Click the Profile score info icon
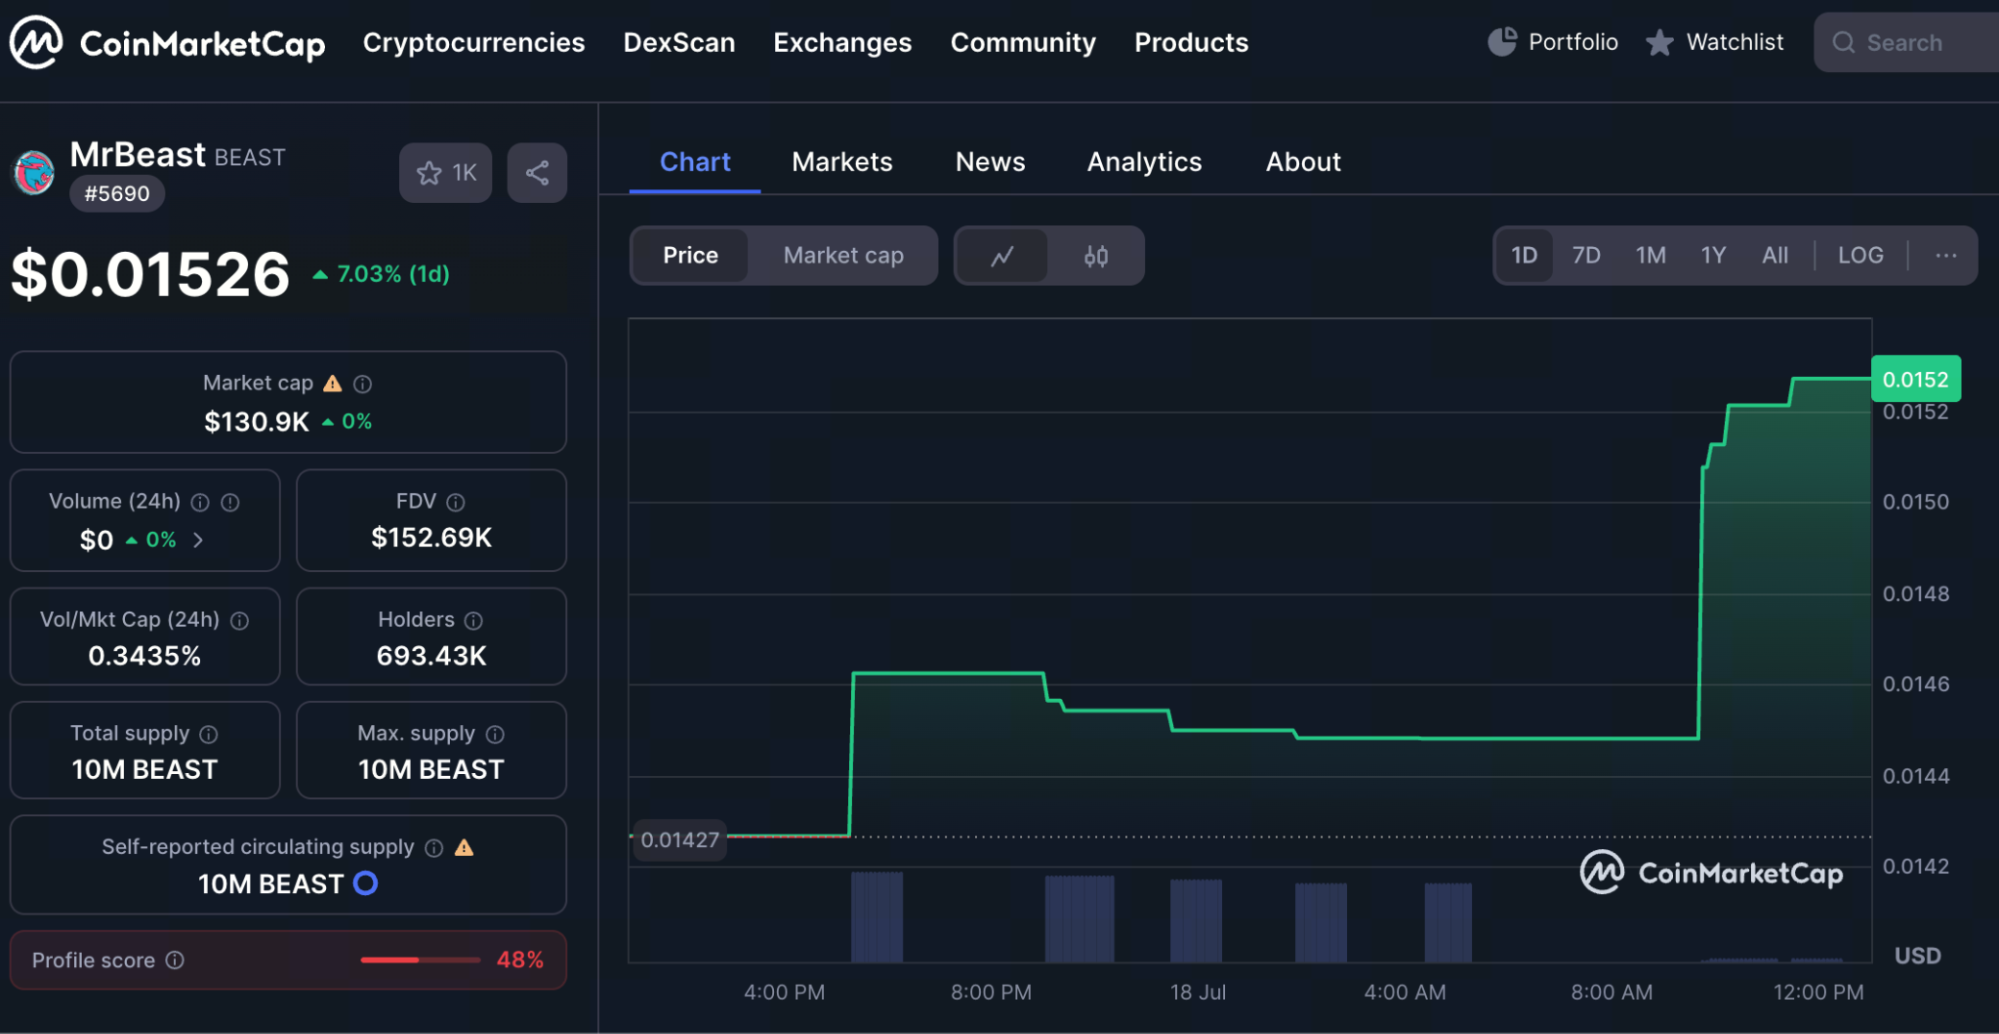This screenshot has height=1034, width=1999. (x=175, y=960)
